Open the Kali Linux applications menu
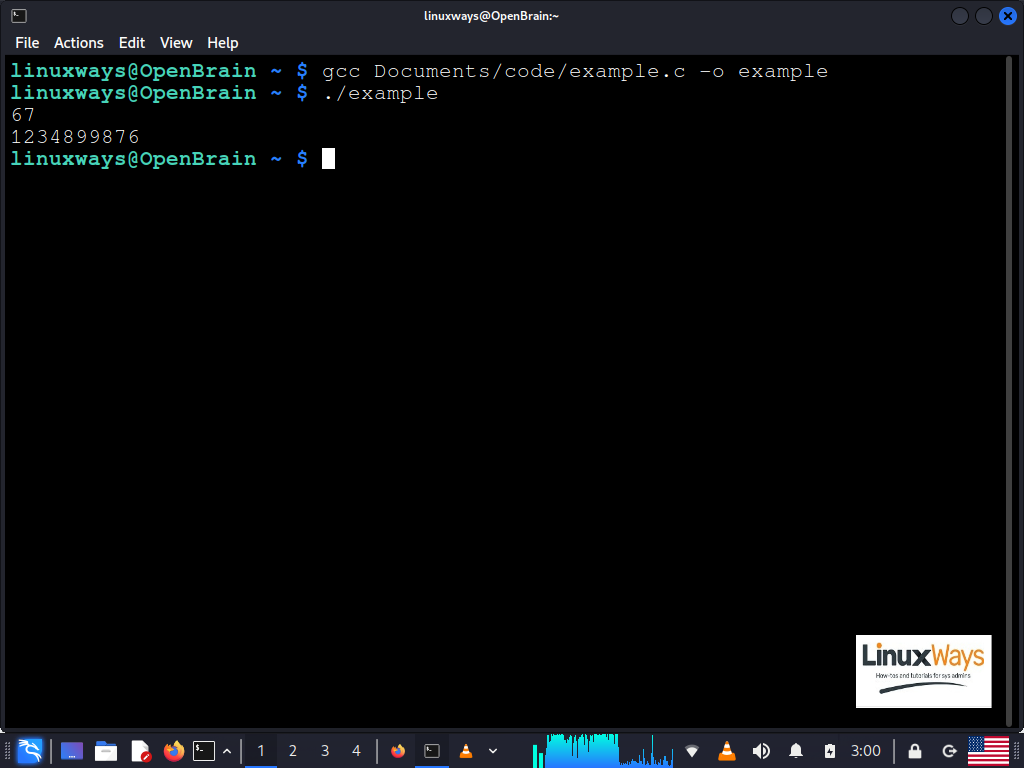1024x768 pixels. point(29,750)
